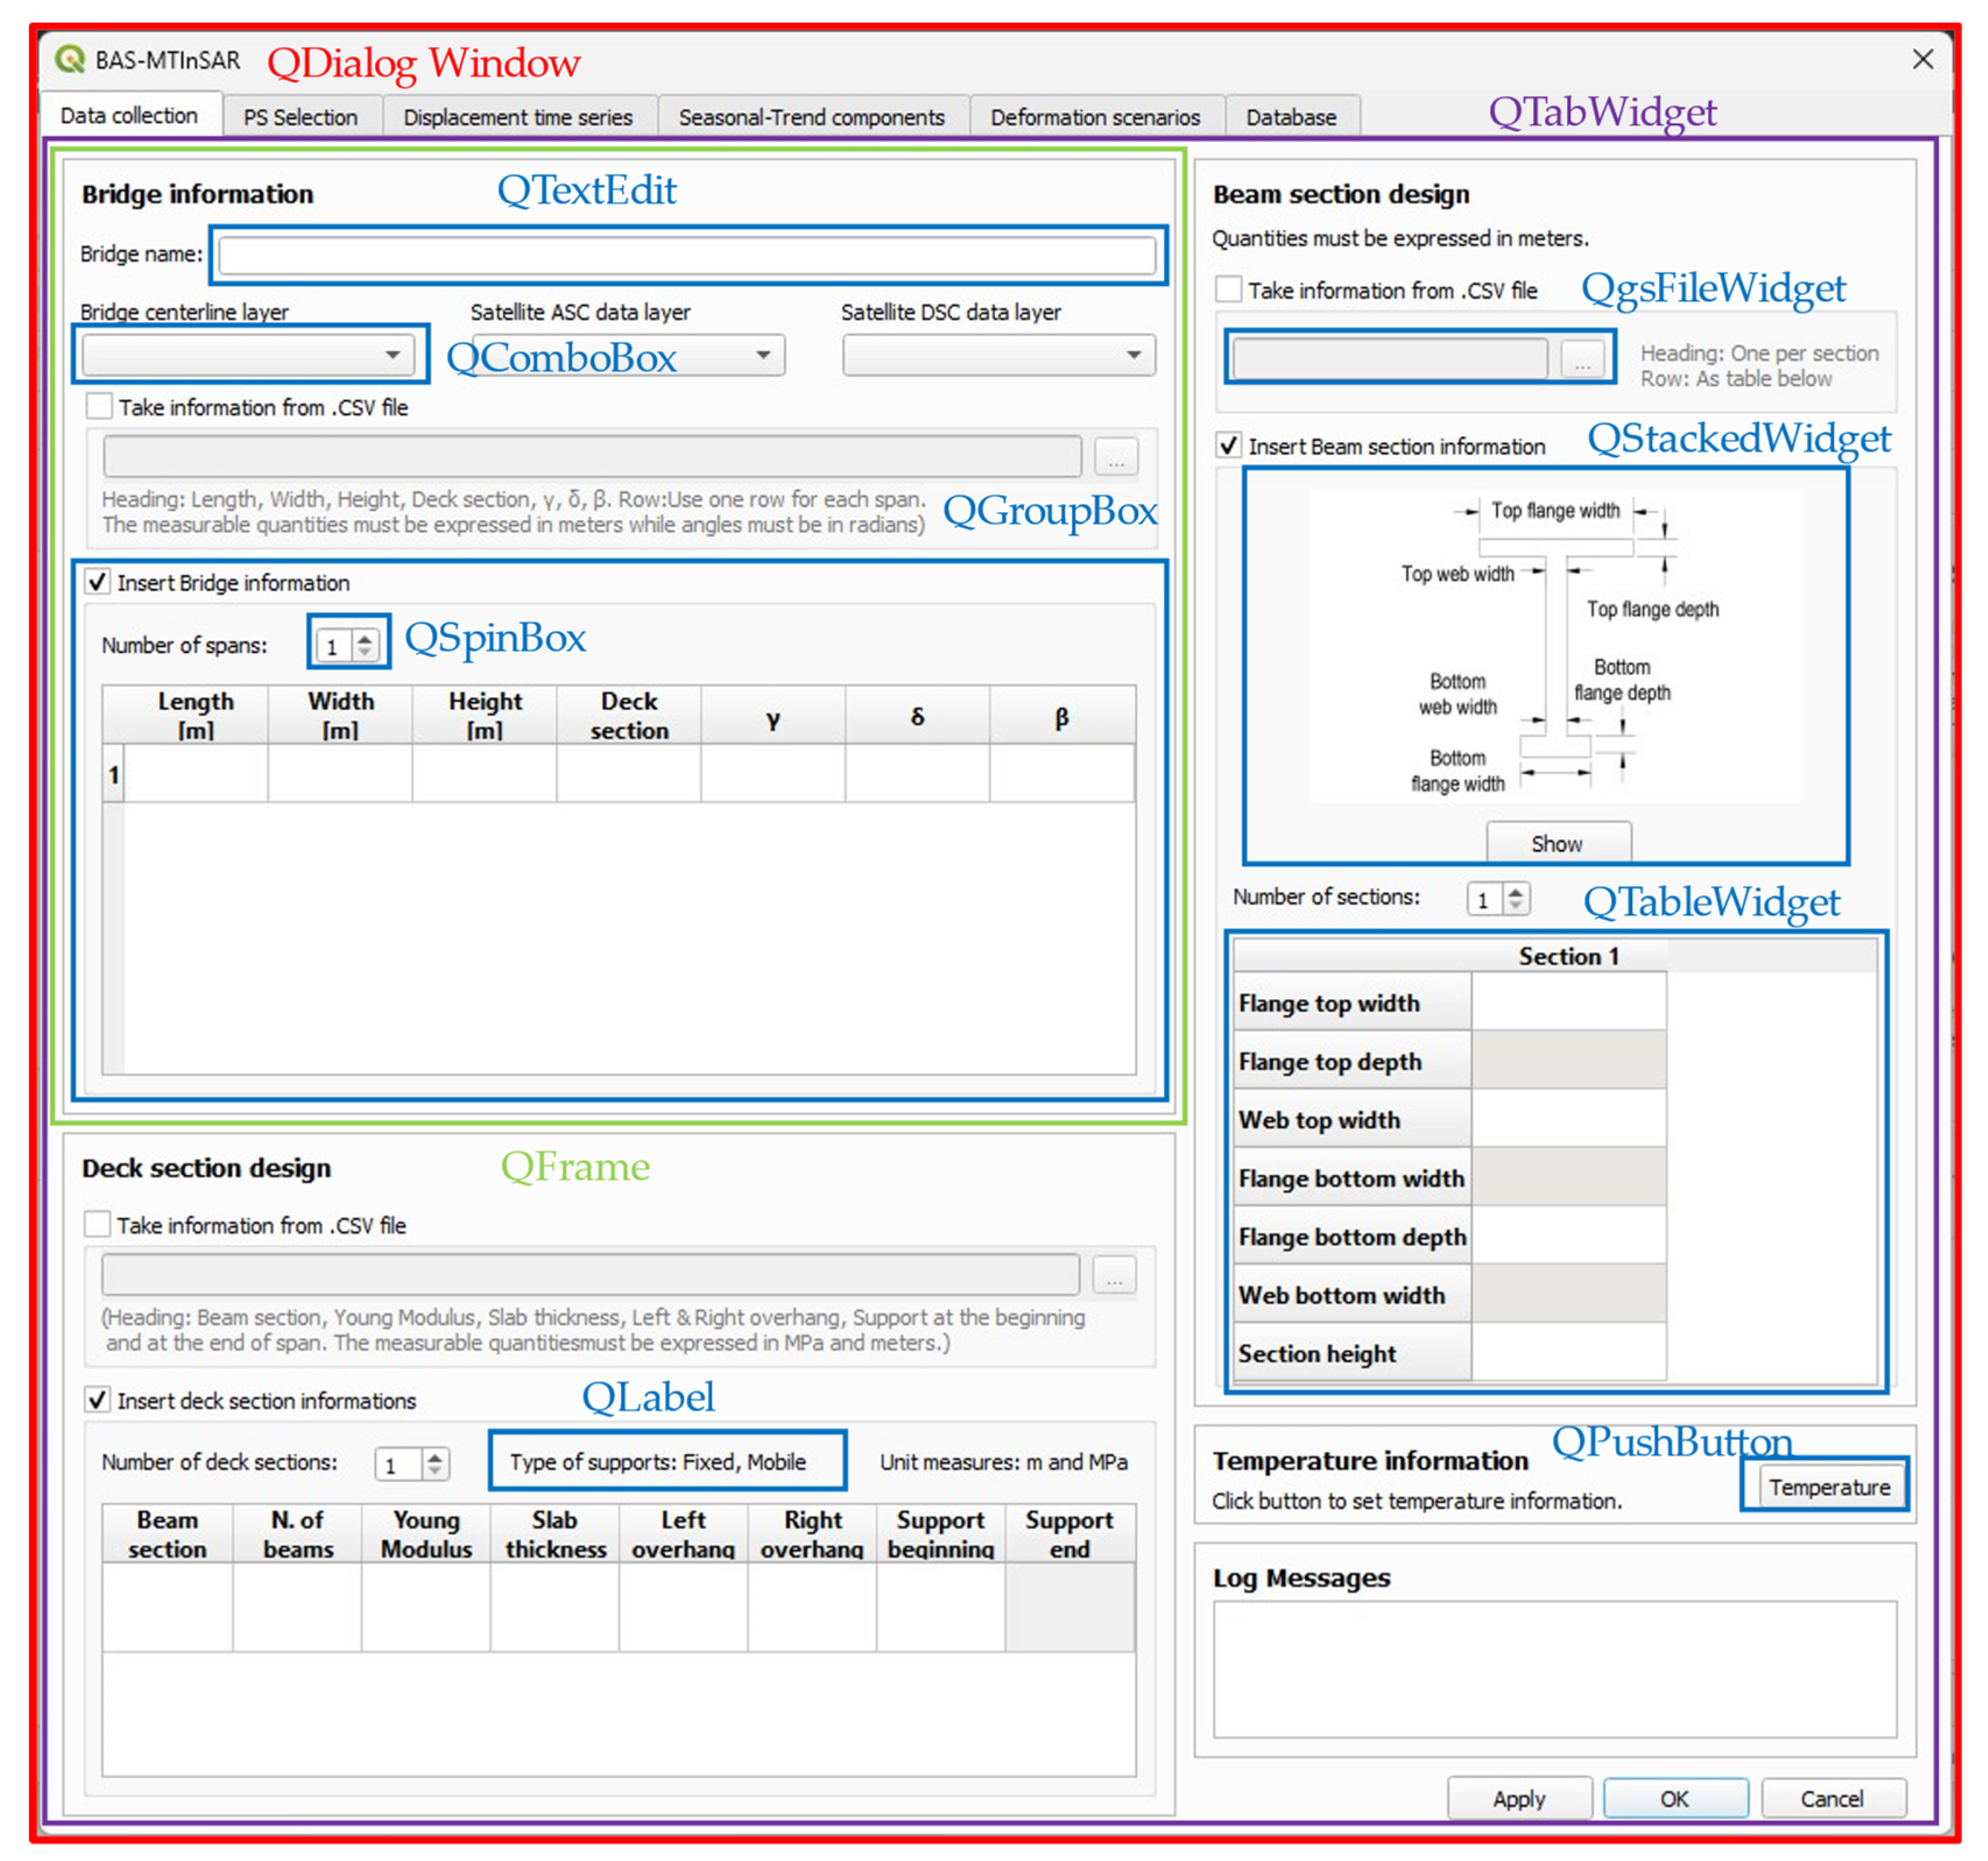Uncheck Insert Bridge information checkbox

pyautogui.click(x=97, y=582)
